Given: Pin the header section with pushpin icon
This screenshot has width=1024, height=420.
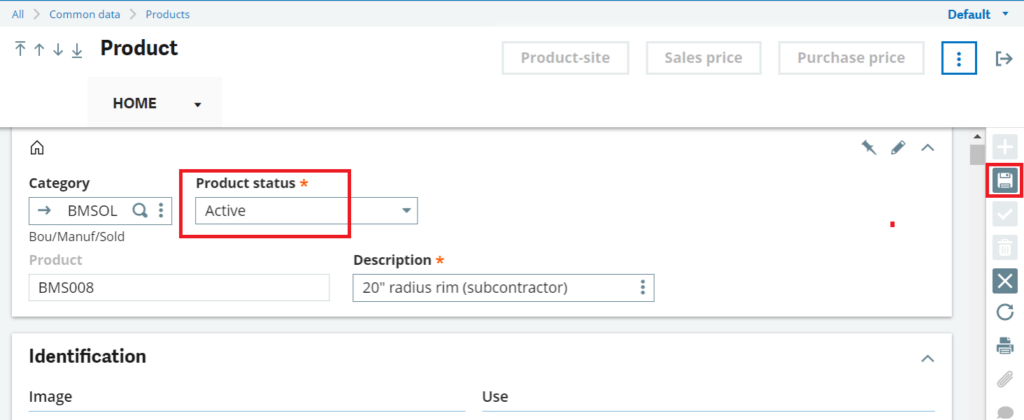Looking at the screenshot, I should tap(869, 148).
